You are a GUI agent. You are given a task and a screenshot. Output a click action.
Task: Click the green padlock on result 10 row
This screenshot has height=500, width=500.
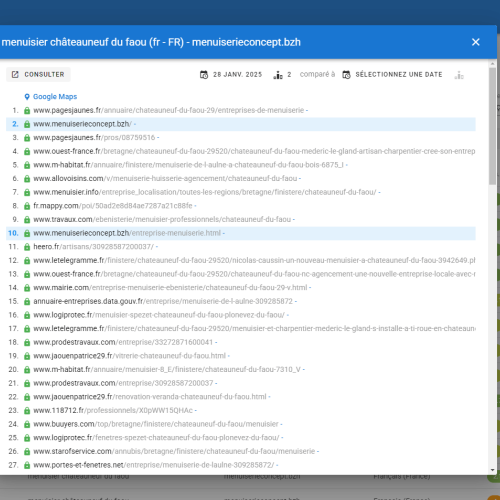coord(27,234)
